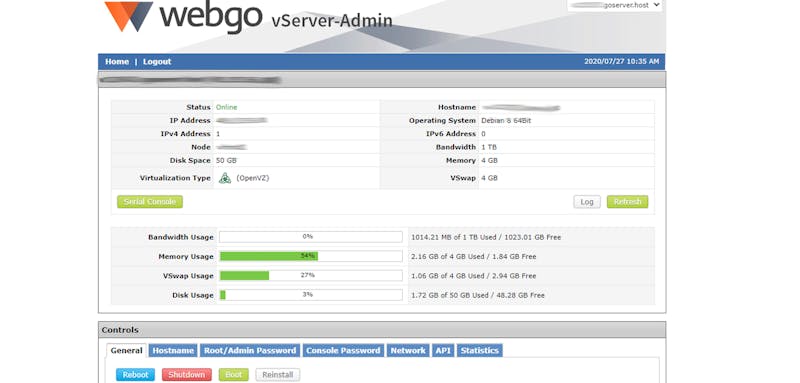Open the Statistics tab
Image resolution: width=800 pixels, height=383 pixels.
[480, 350]
